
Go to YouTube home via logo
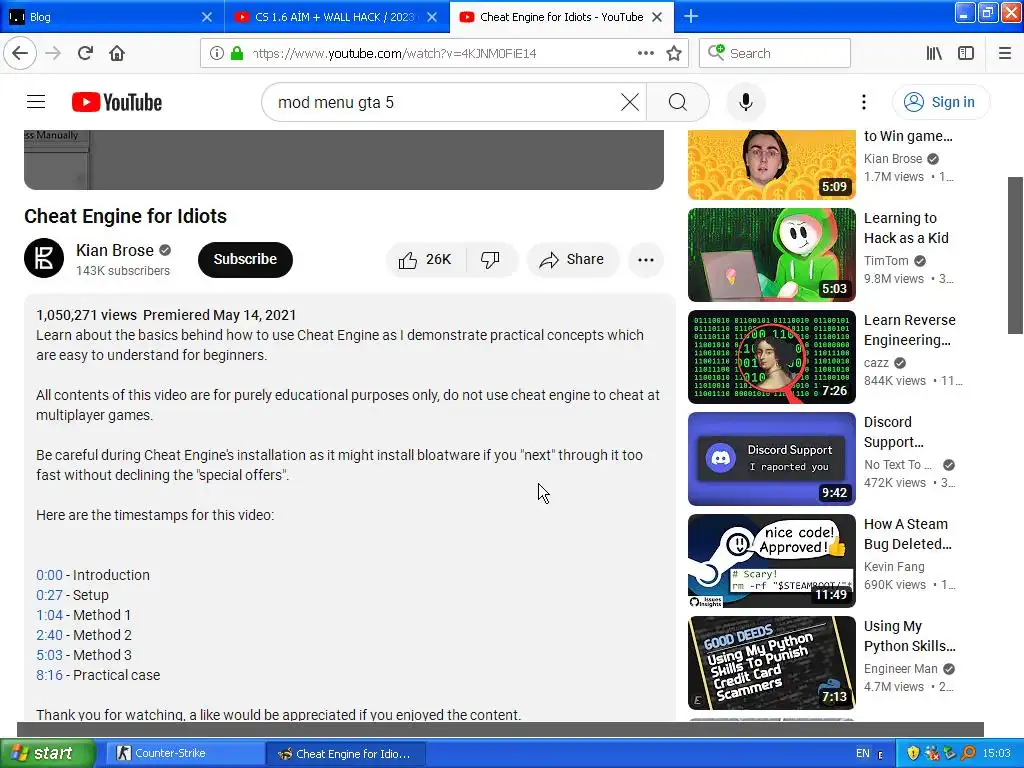(117, 102)
